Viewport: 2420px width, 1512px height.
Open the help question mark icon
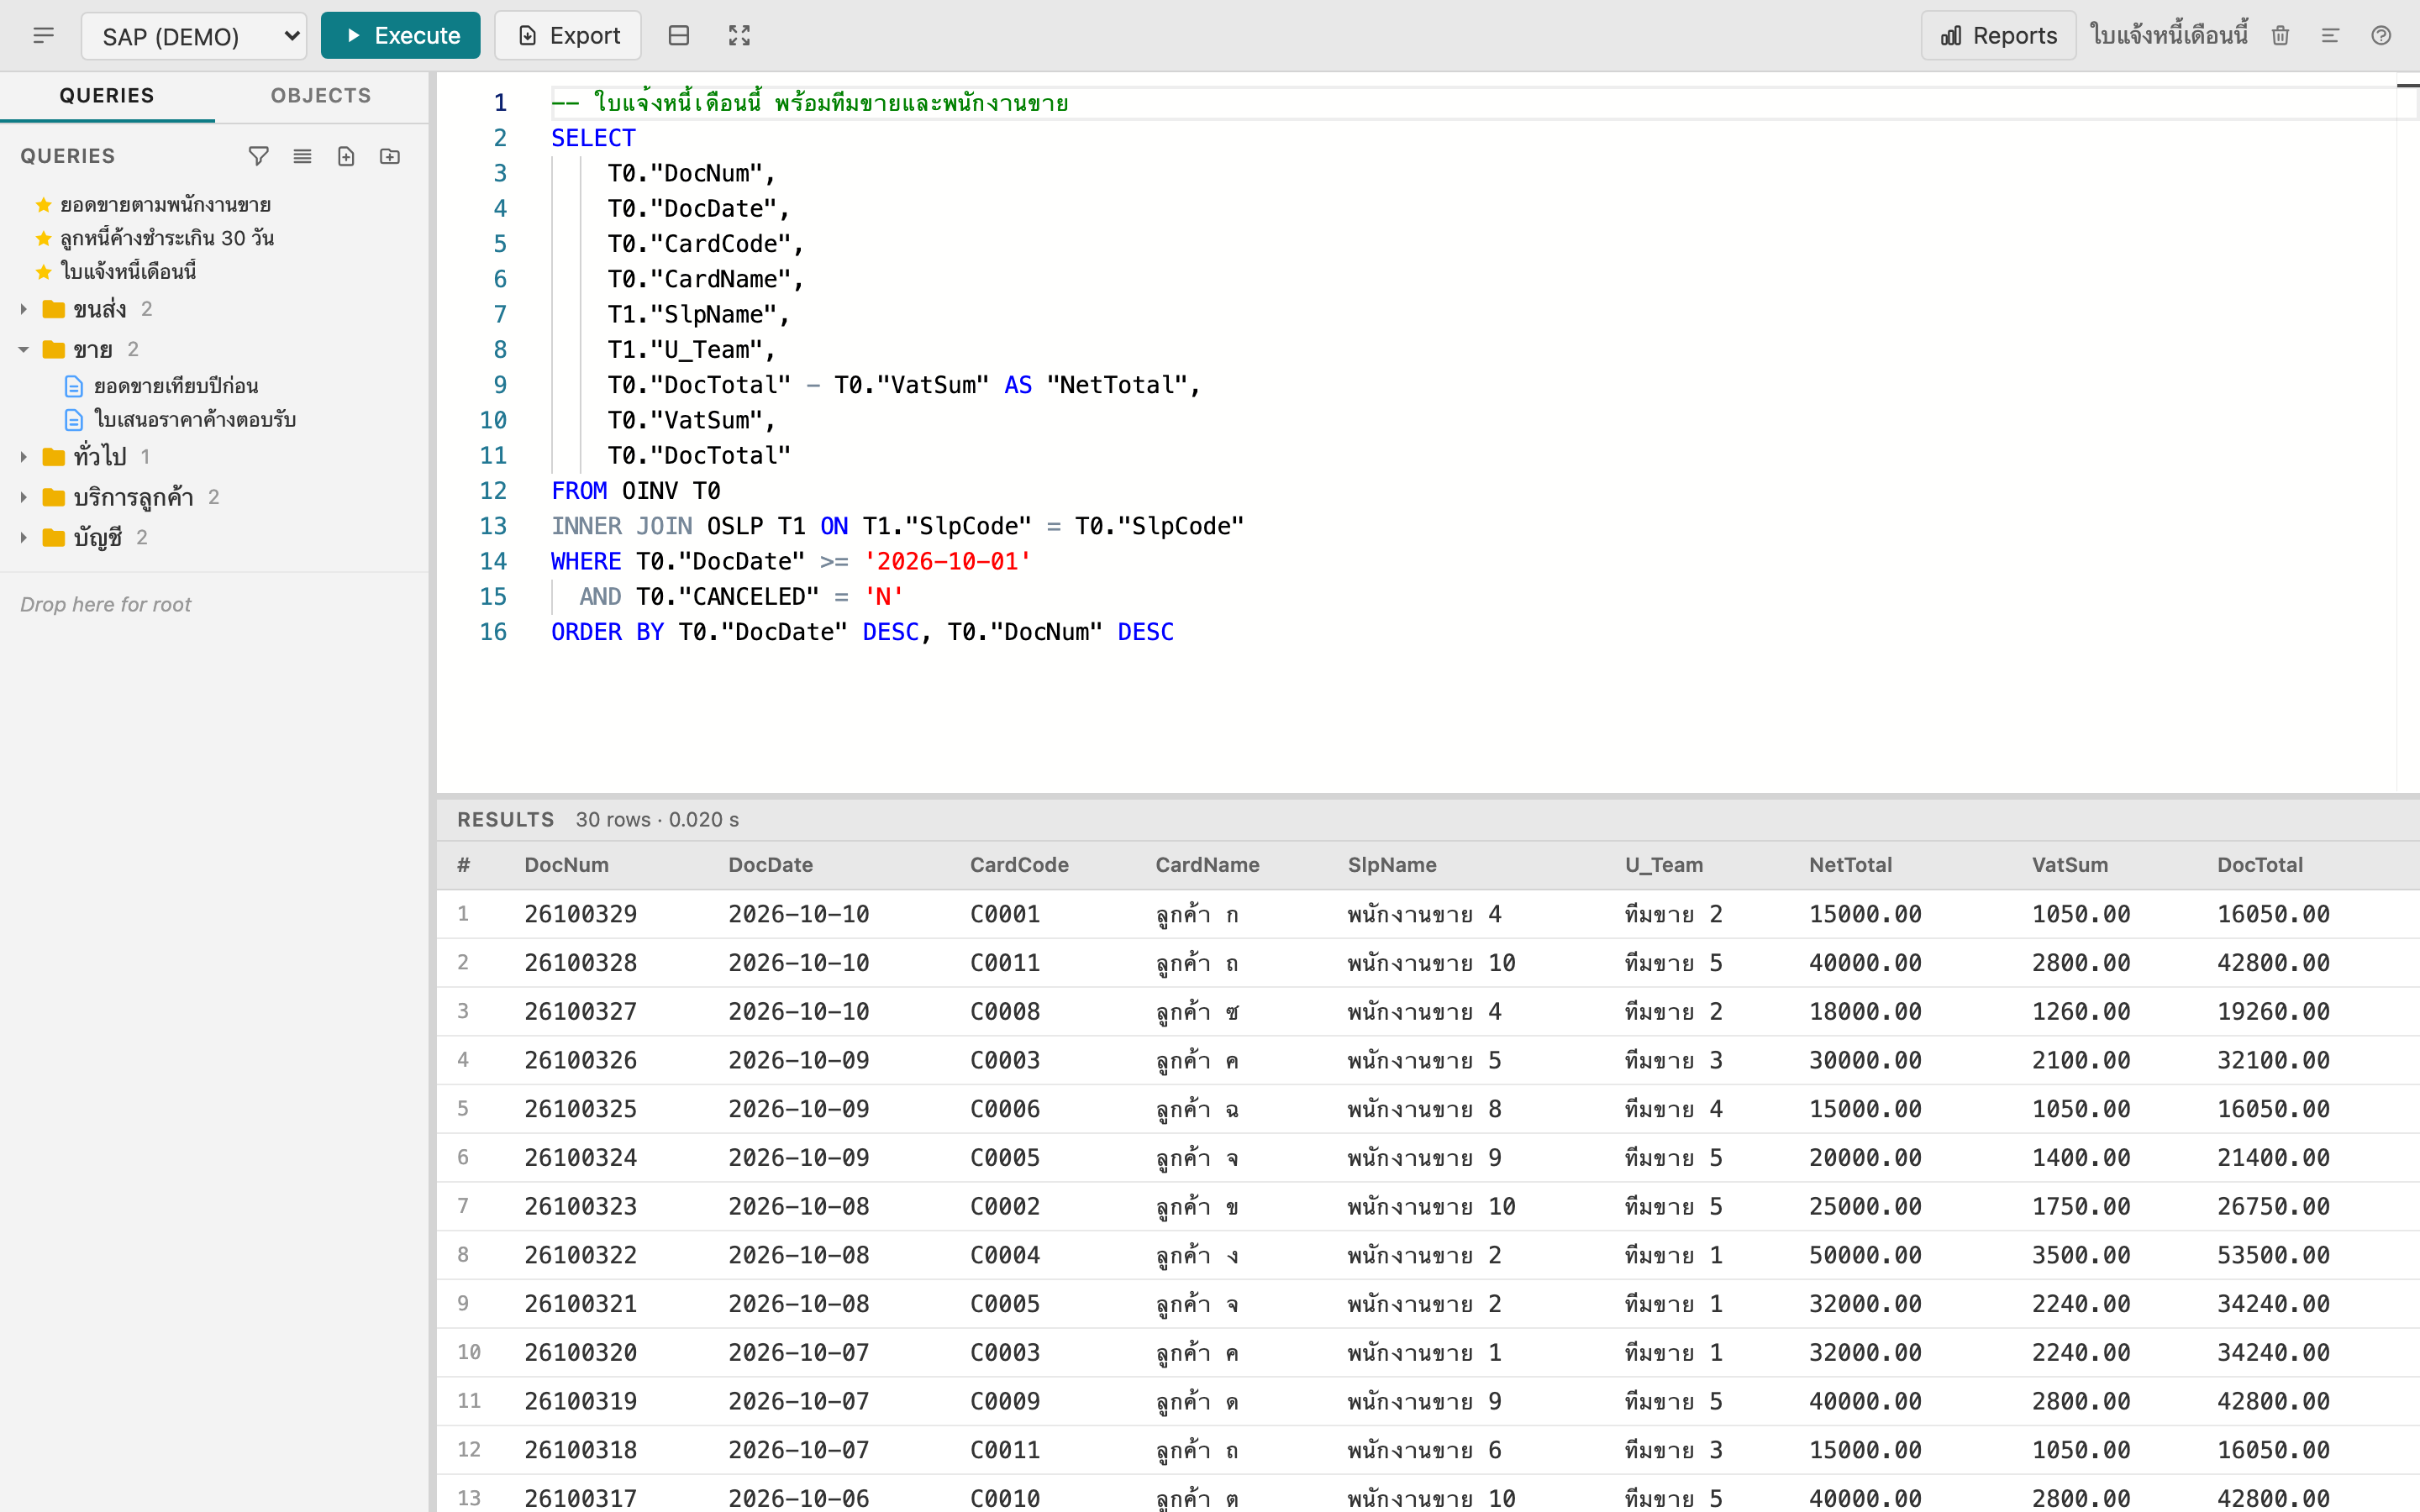click(2381, 36)
